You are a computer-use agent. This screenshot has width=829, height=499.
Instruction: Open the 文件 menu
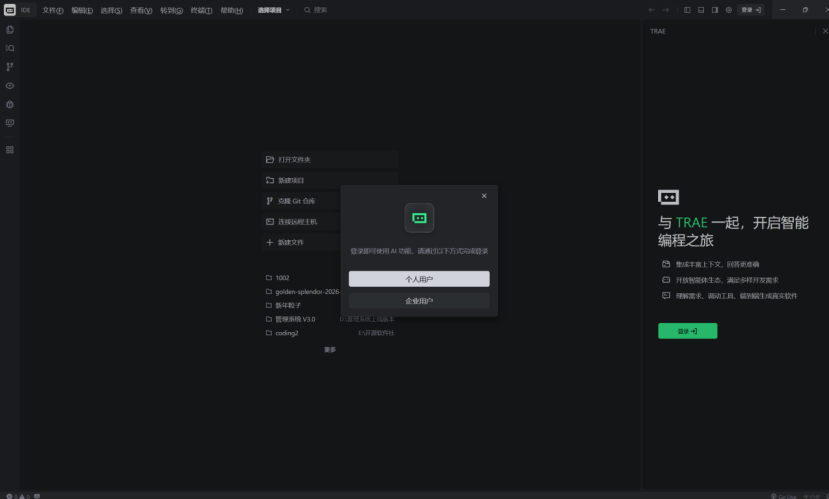(52, 10)
